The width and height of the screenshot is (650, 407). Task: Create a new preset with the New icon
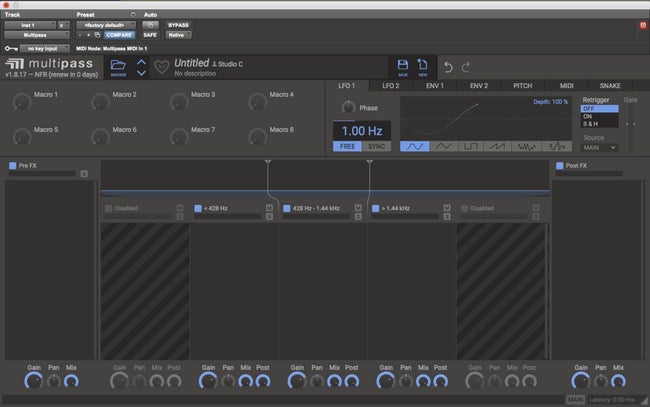[422, 65]
